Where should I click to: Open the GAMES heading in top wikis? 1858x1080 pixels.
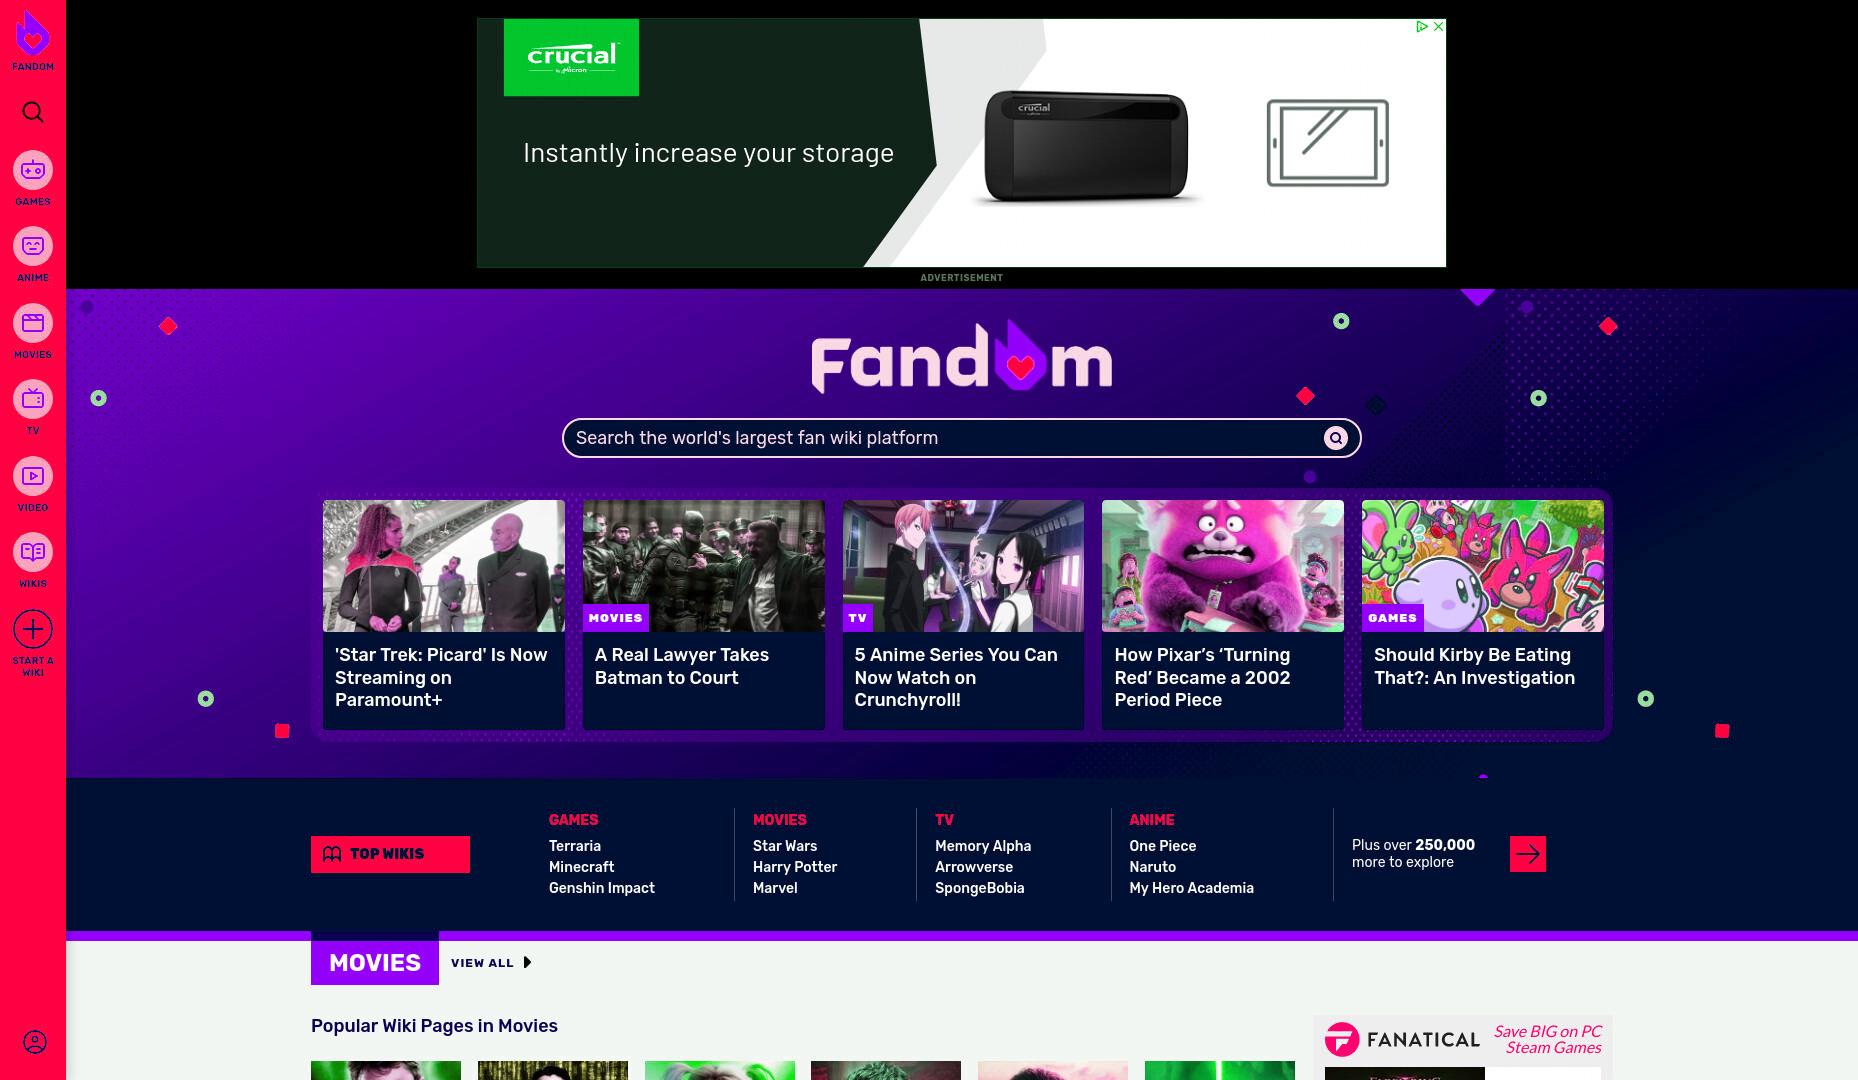[x=573, y=820]
